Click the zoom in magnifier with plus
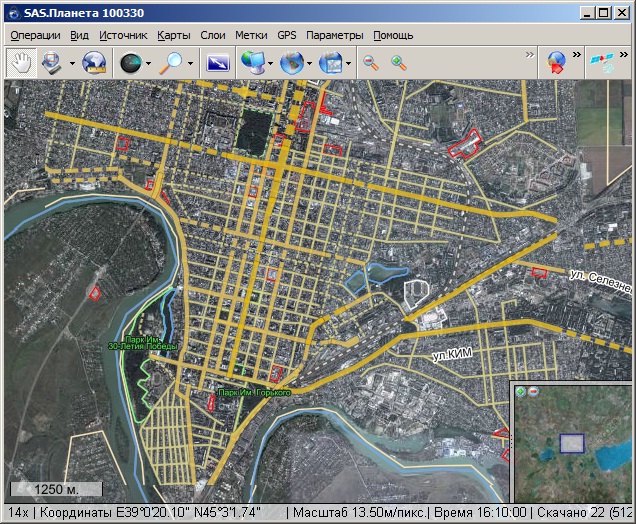Screen dimensions: 636x524 pyautogui.click(x=399, y=62)
